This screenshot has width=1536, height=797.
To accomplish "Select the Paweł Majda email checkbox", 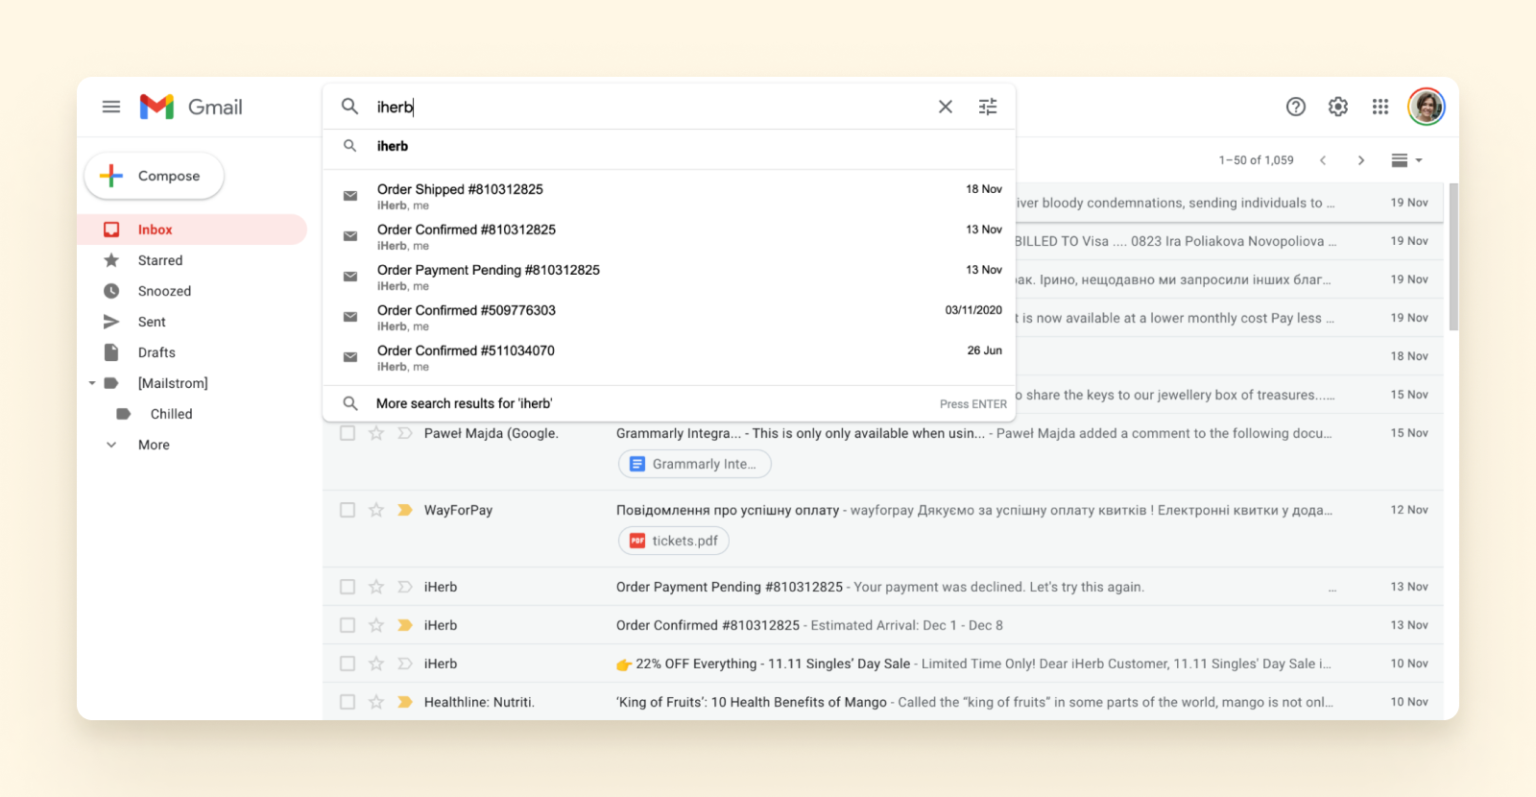I will (x=347, y=433).
